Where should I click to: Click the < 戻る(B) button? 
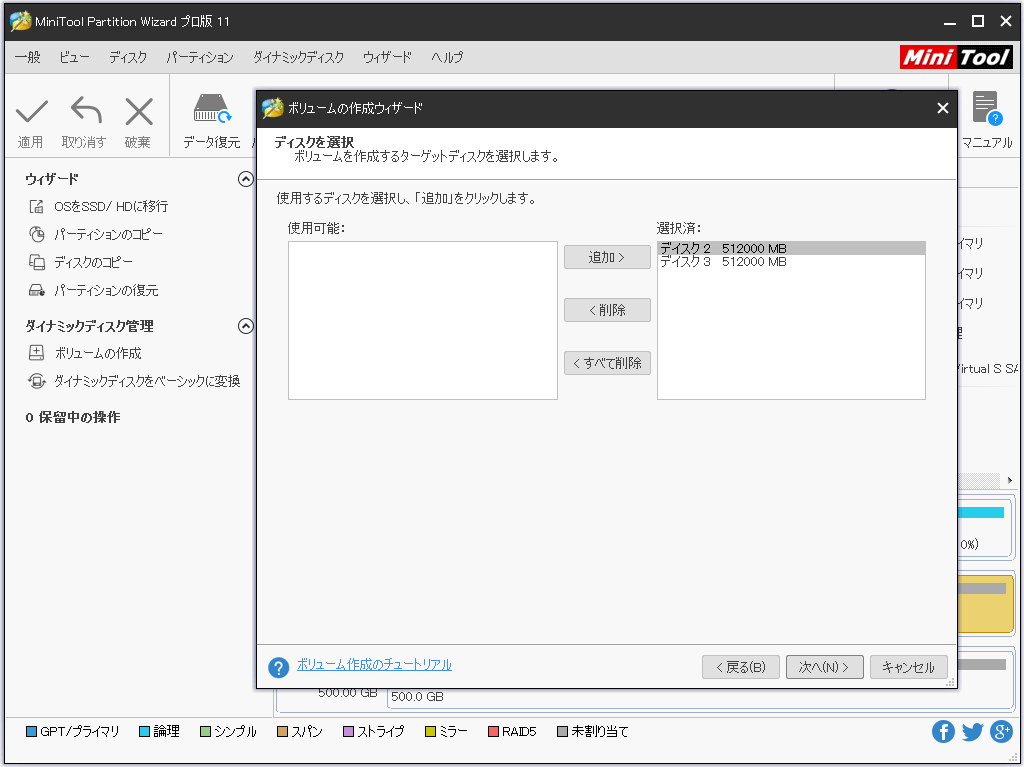[741, 667]
